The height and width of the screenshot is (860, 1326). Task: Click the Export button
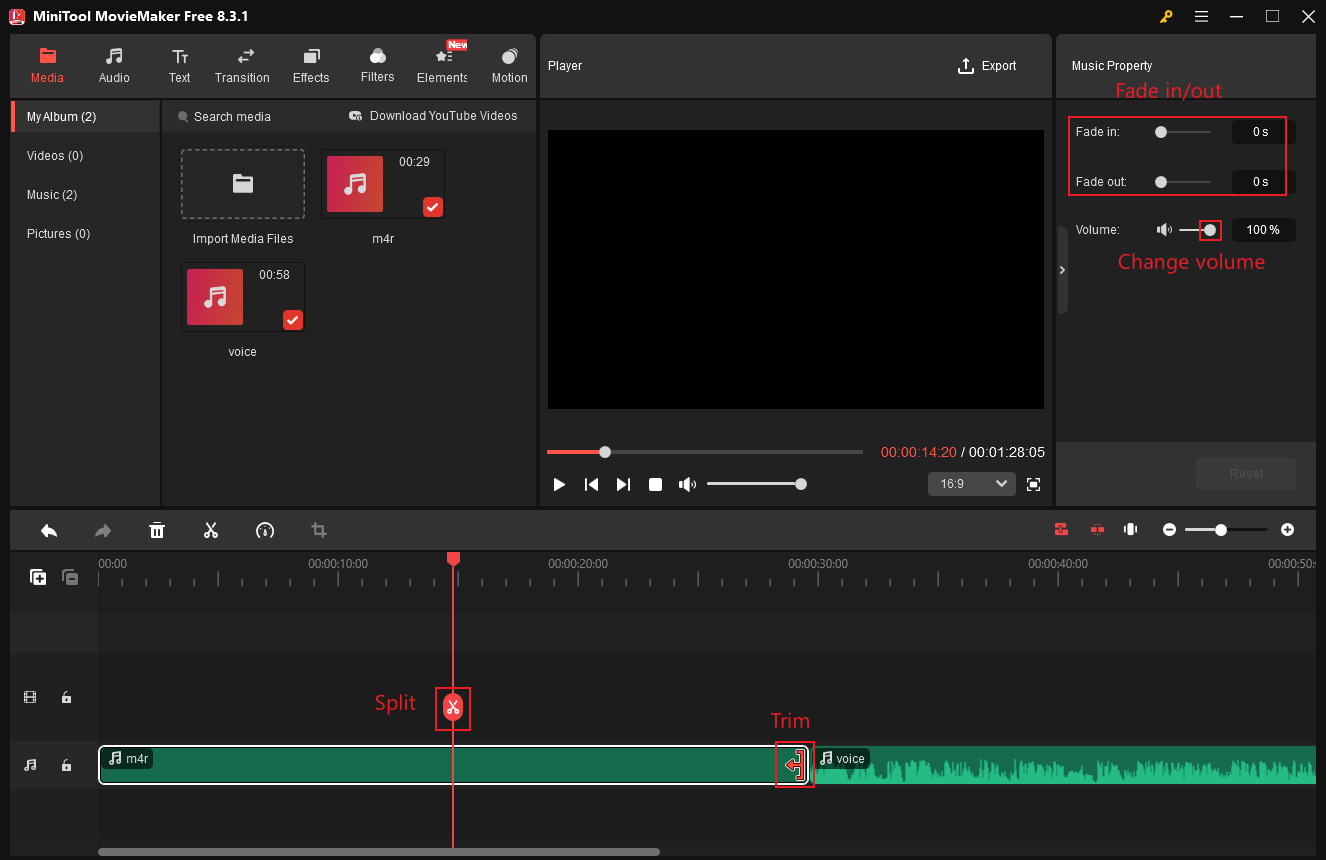point(987,66)
